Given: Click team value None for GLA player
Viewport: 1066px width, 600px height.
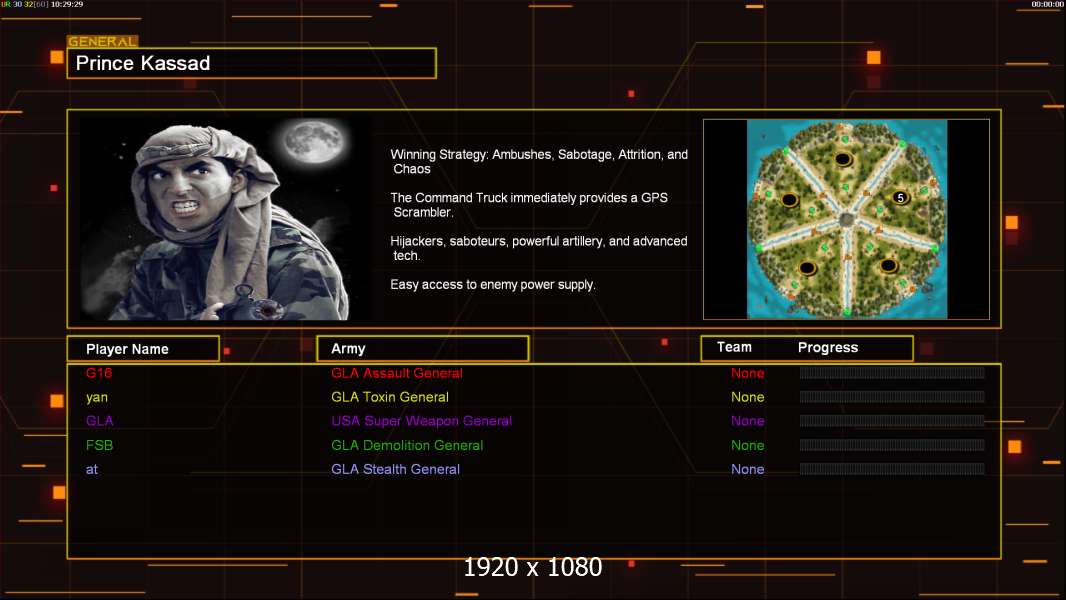Looking at the screenshot, I should [747, 421].
